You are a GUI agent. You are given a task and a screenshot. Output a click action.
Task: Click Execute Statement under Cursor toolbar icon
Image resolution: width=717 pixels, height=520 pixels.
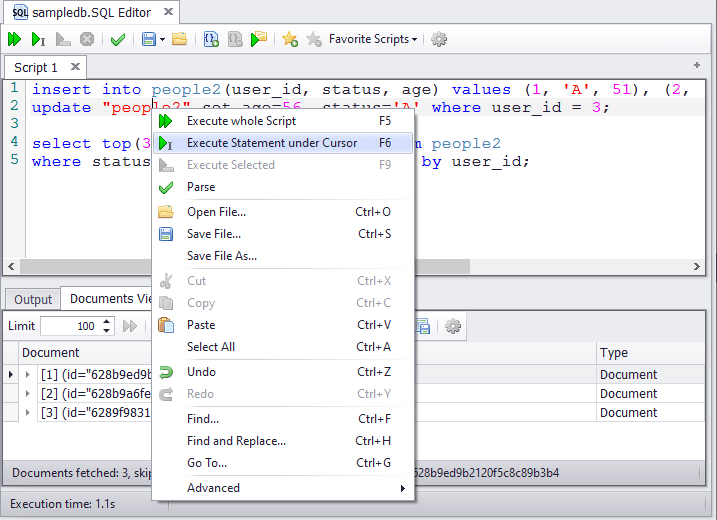point(38,39)
